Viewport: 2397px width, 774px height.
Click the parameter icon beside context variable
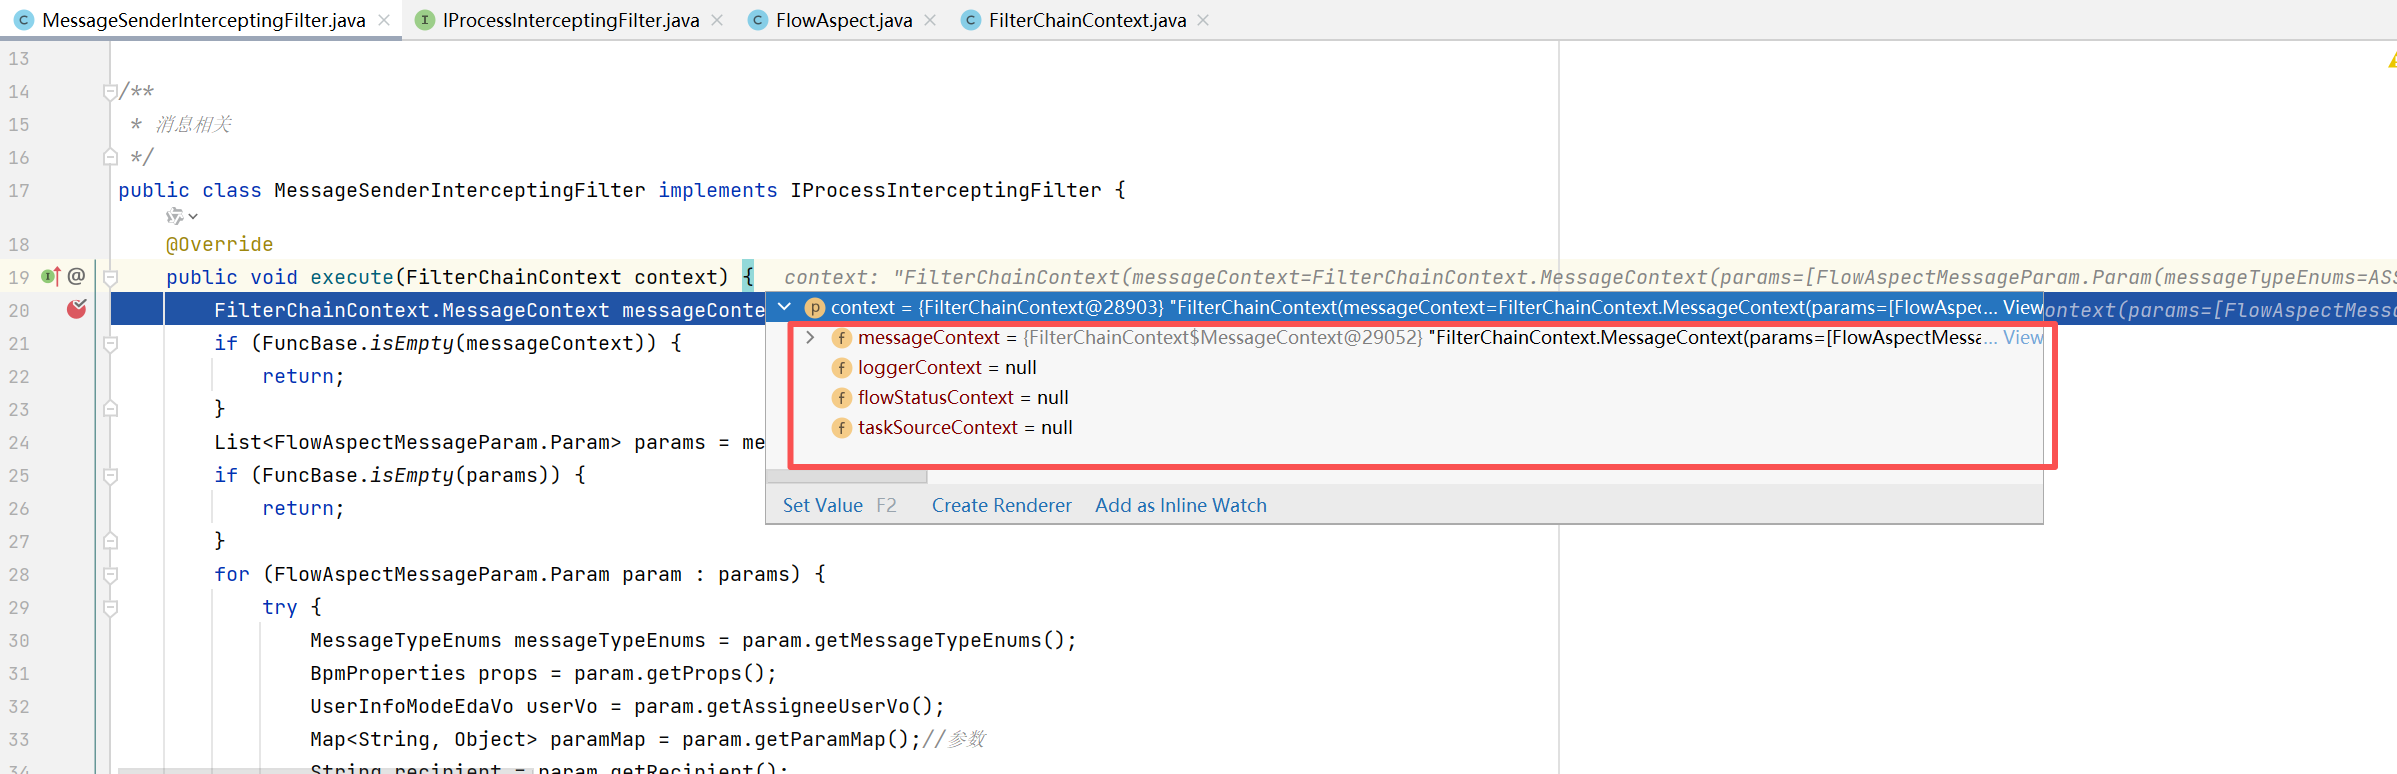click(814, 308)
